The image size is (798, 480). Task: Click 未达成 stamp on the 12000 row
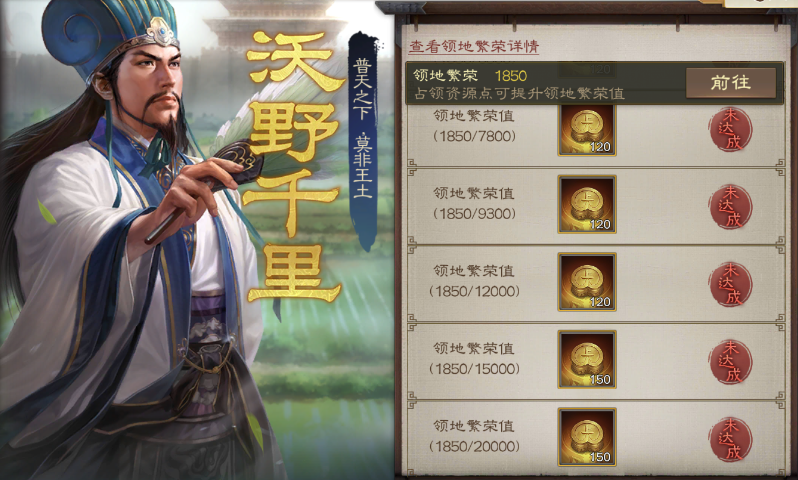click(x=731, y=284)
